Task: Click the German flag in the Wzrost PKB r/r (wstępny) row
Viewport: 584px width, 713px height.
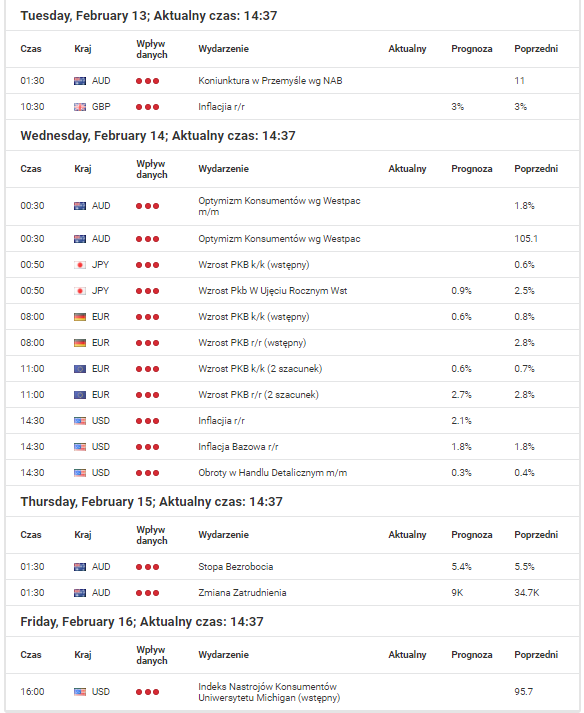Action: click(80, 343)
